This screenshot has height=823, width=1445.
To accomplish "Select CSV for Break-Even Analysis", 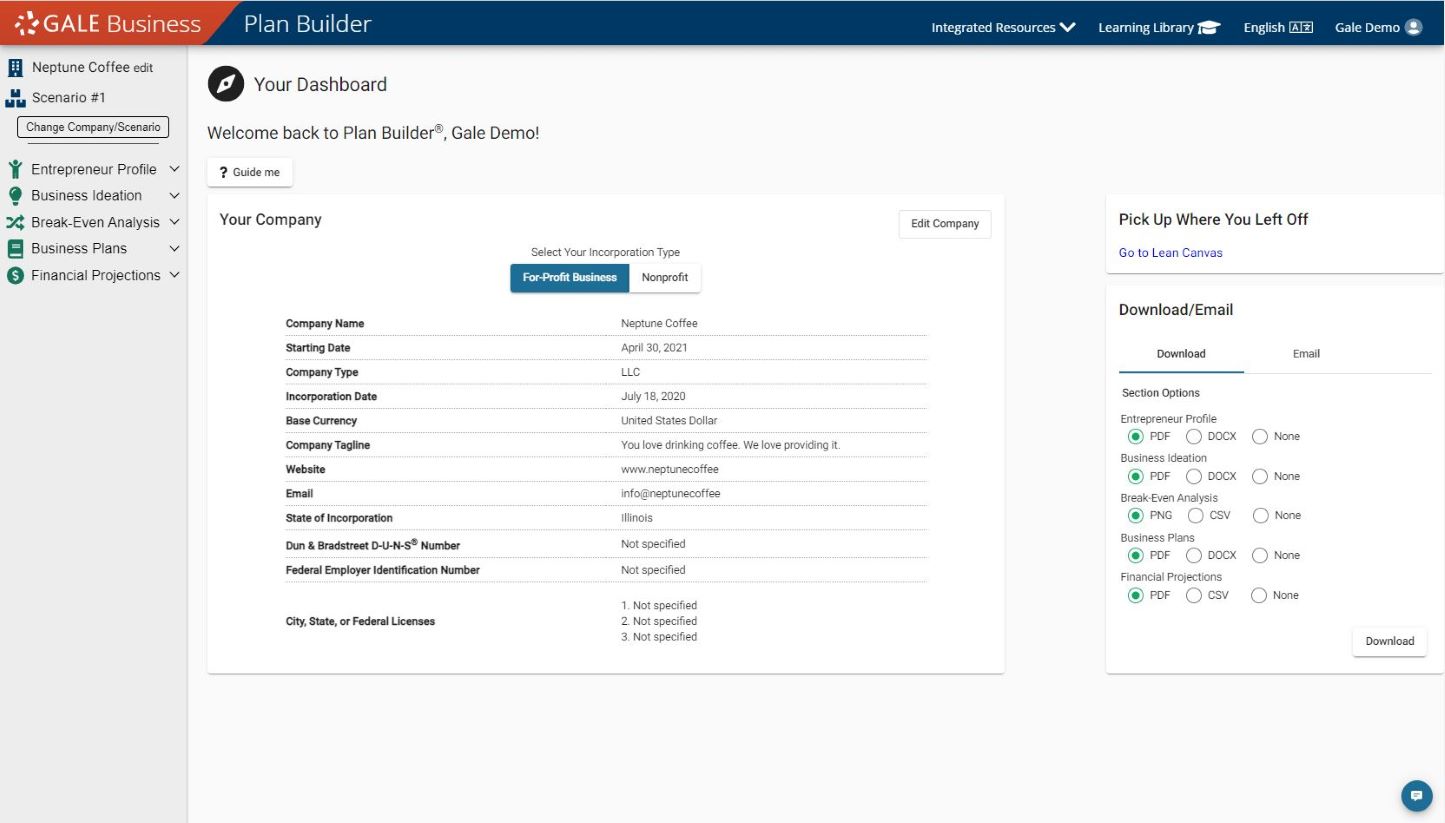I will 1196,516.
